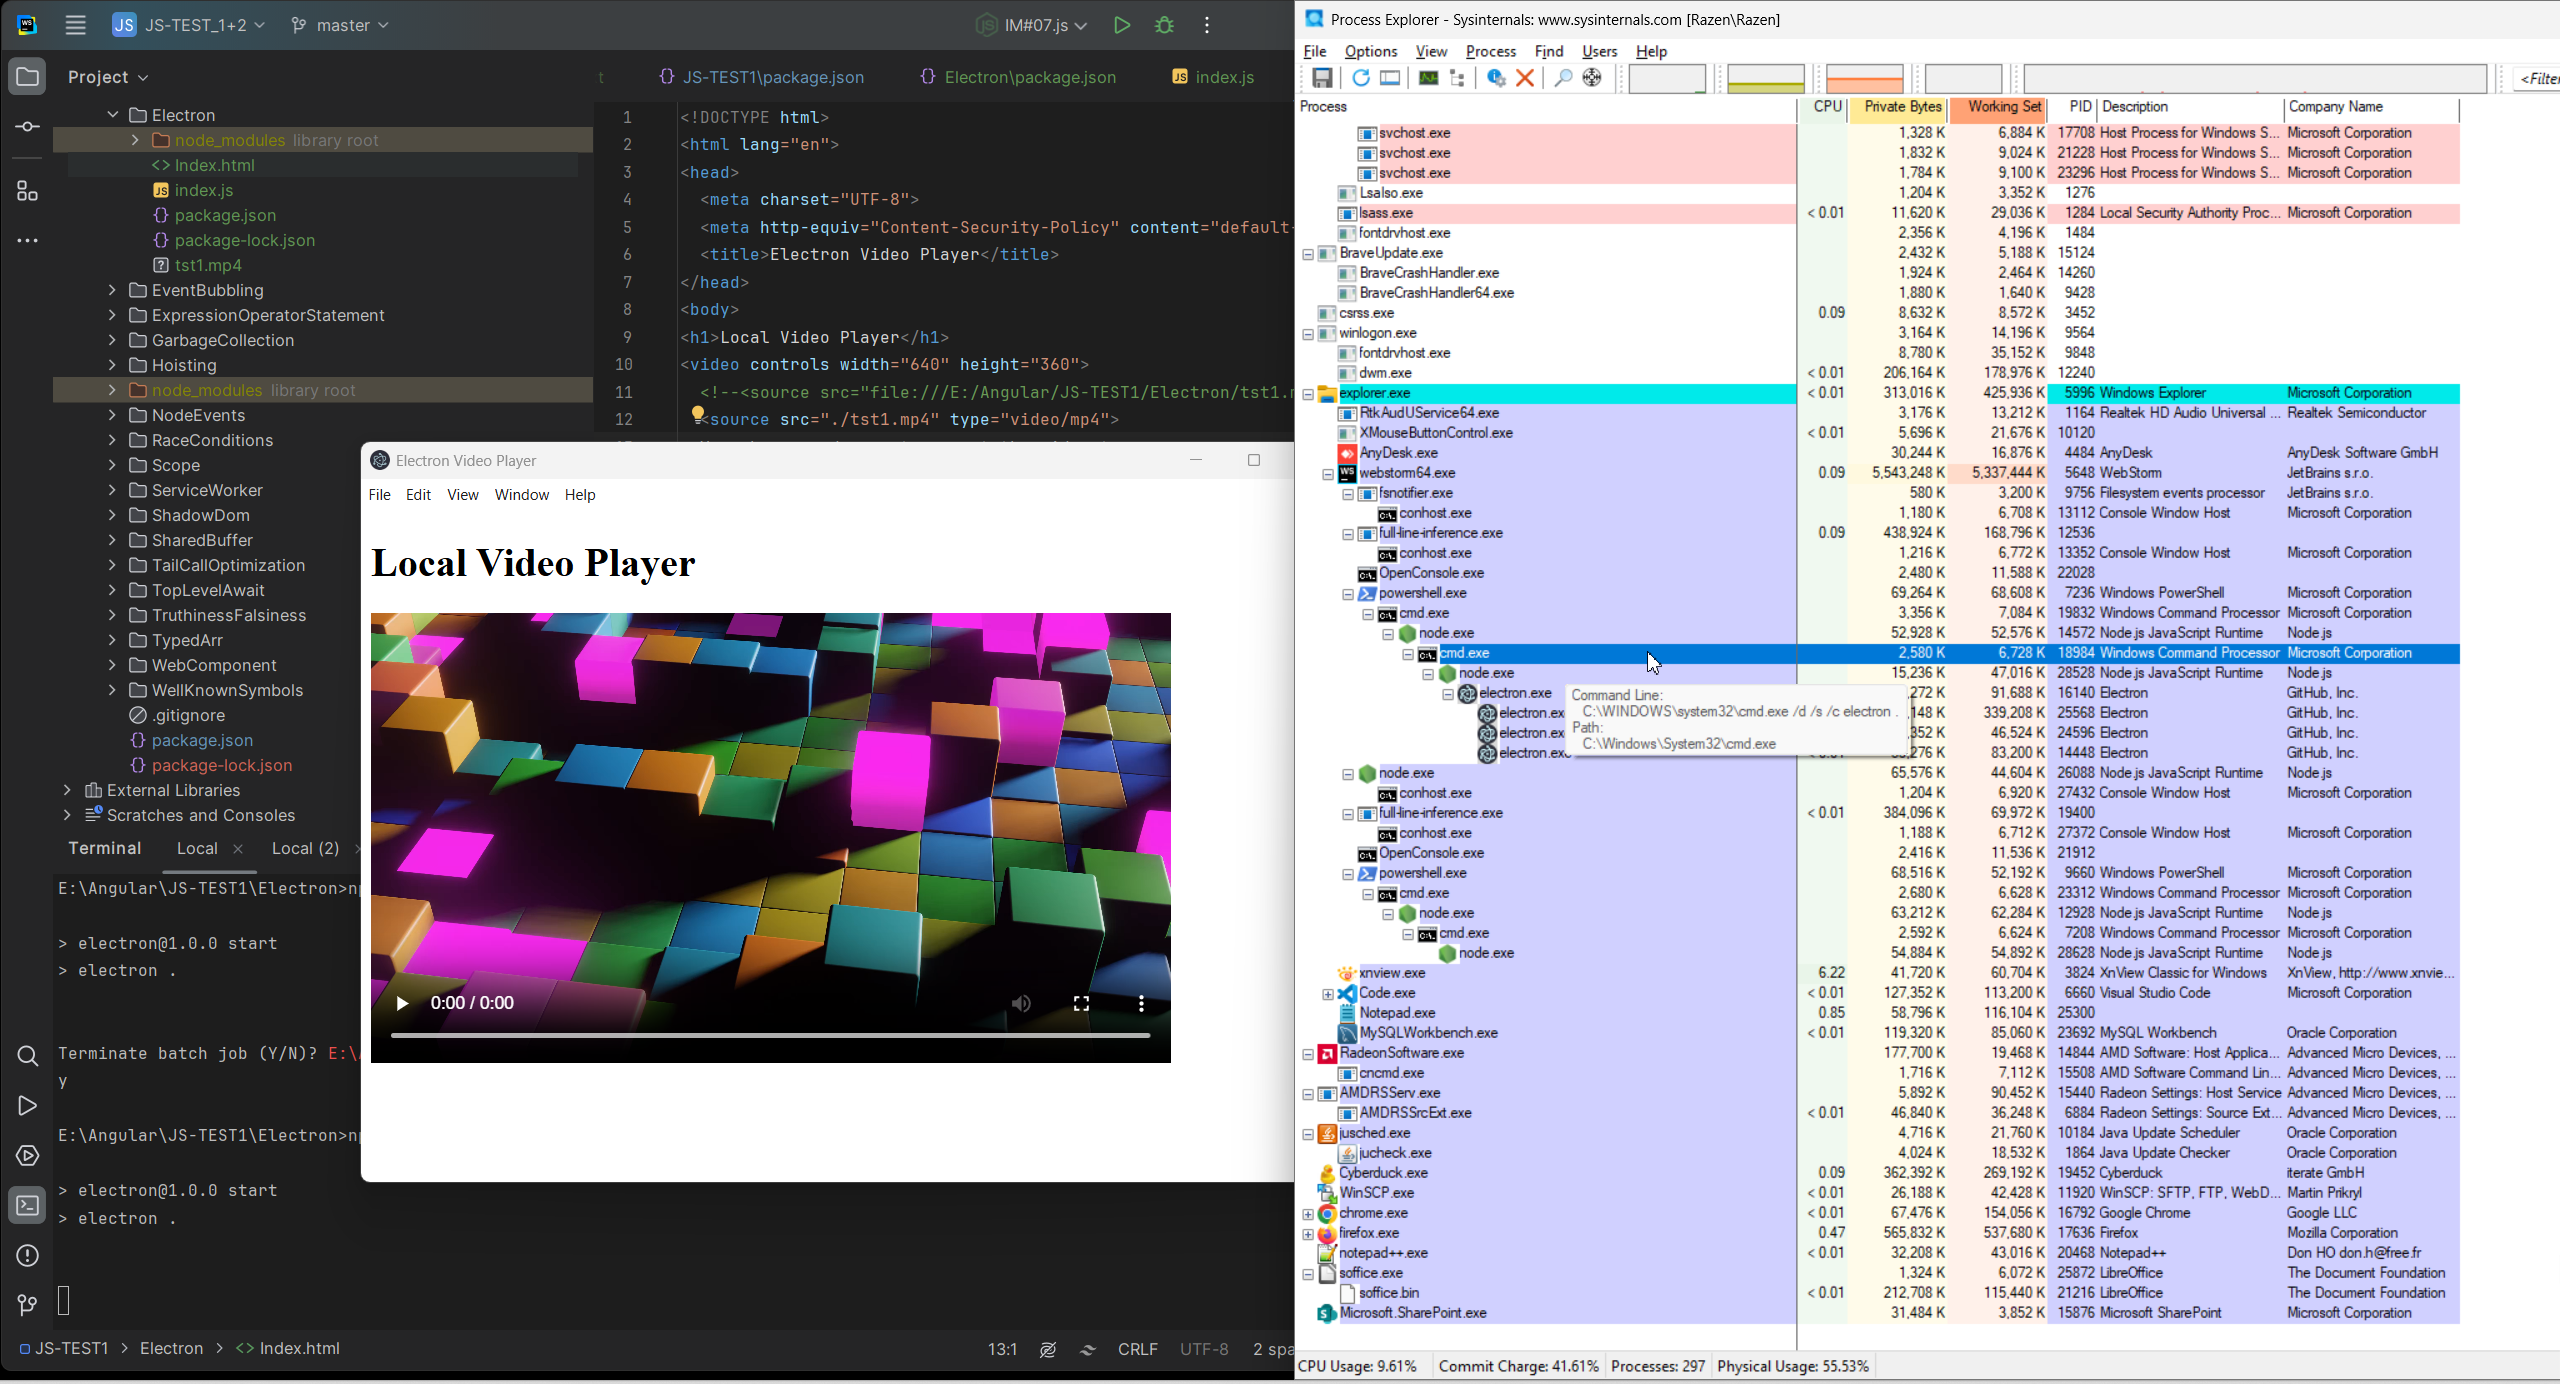
Task: Click the video progress seek bar
Action: pyautogui.click(x=770, y=1035)
